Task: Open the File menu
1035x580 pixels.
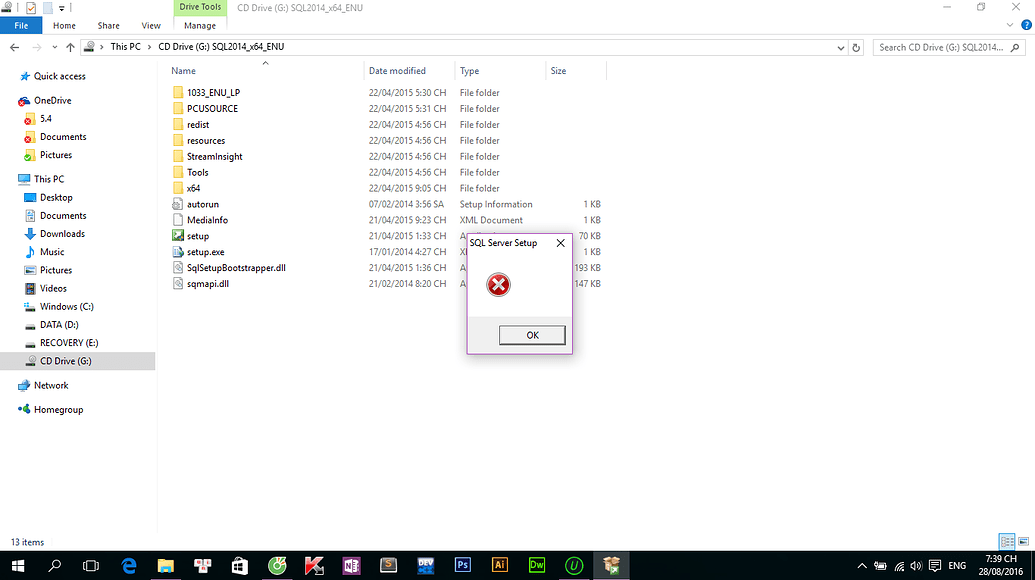Action: [21, 26]
